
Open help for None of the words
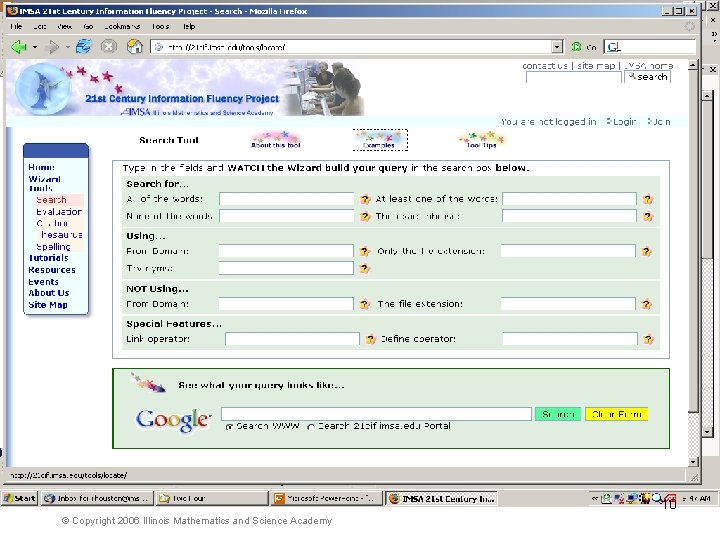point(365,216)
